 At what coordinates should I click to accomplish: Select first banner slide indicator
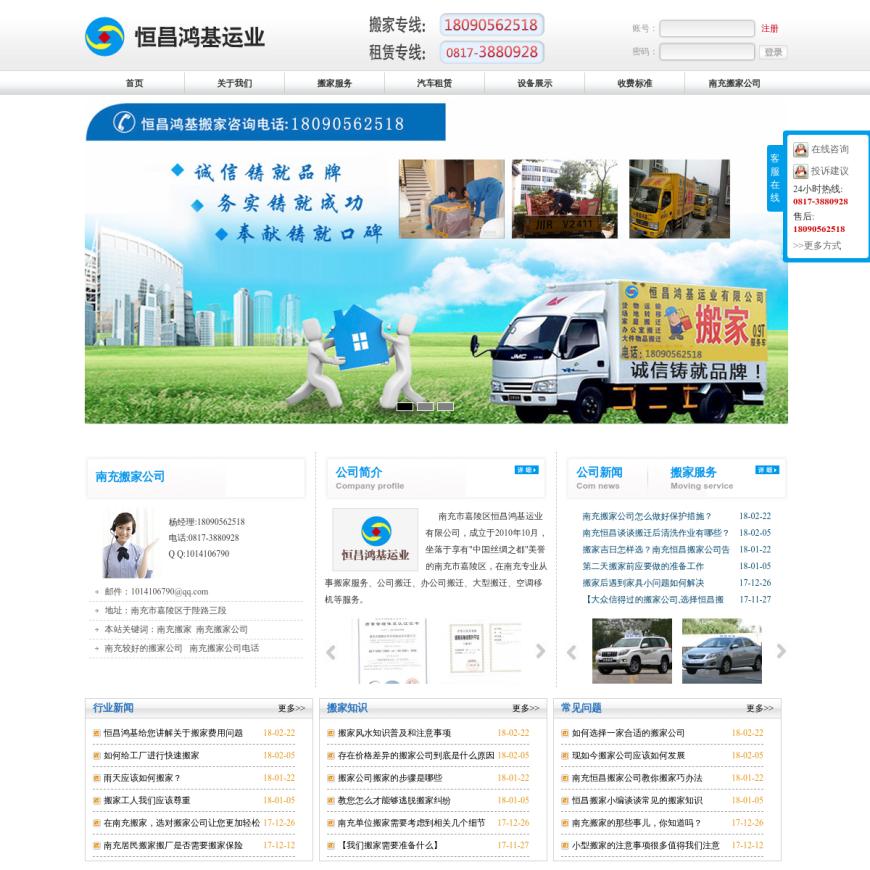click(x=405, y=406)
